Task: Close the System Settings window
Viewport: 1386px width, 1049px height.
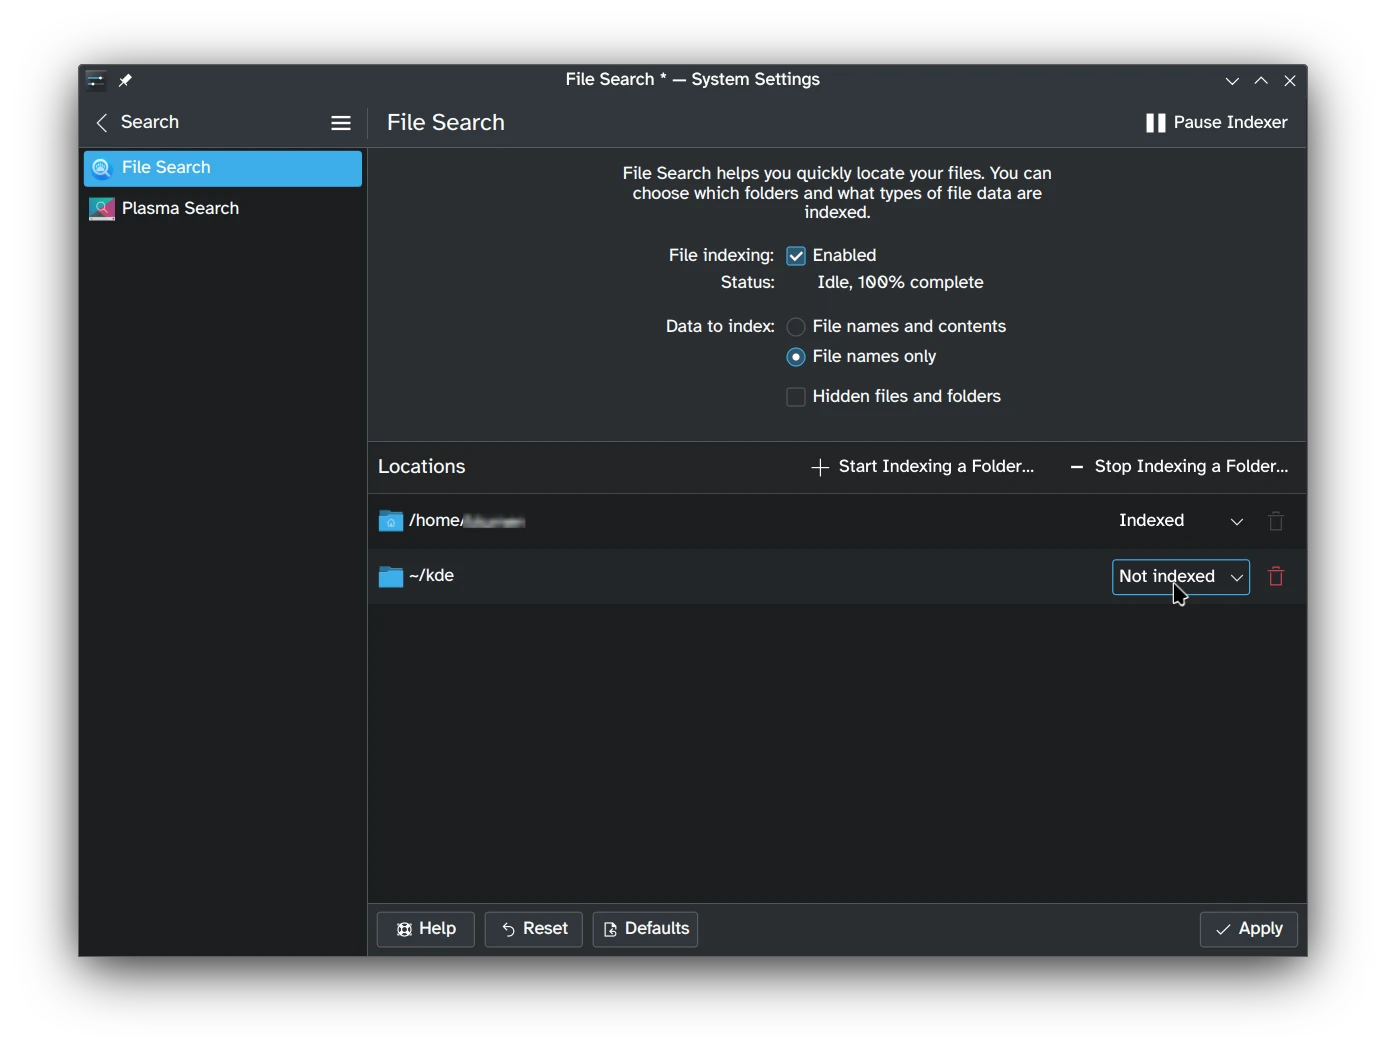Action: (1290, 81)
